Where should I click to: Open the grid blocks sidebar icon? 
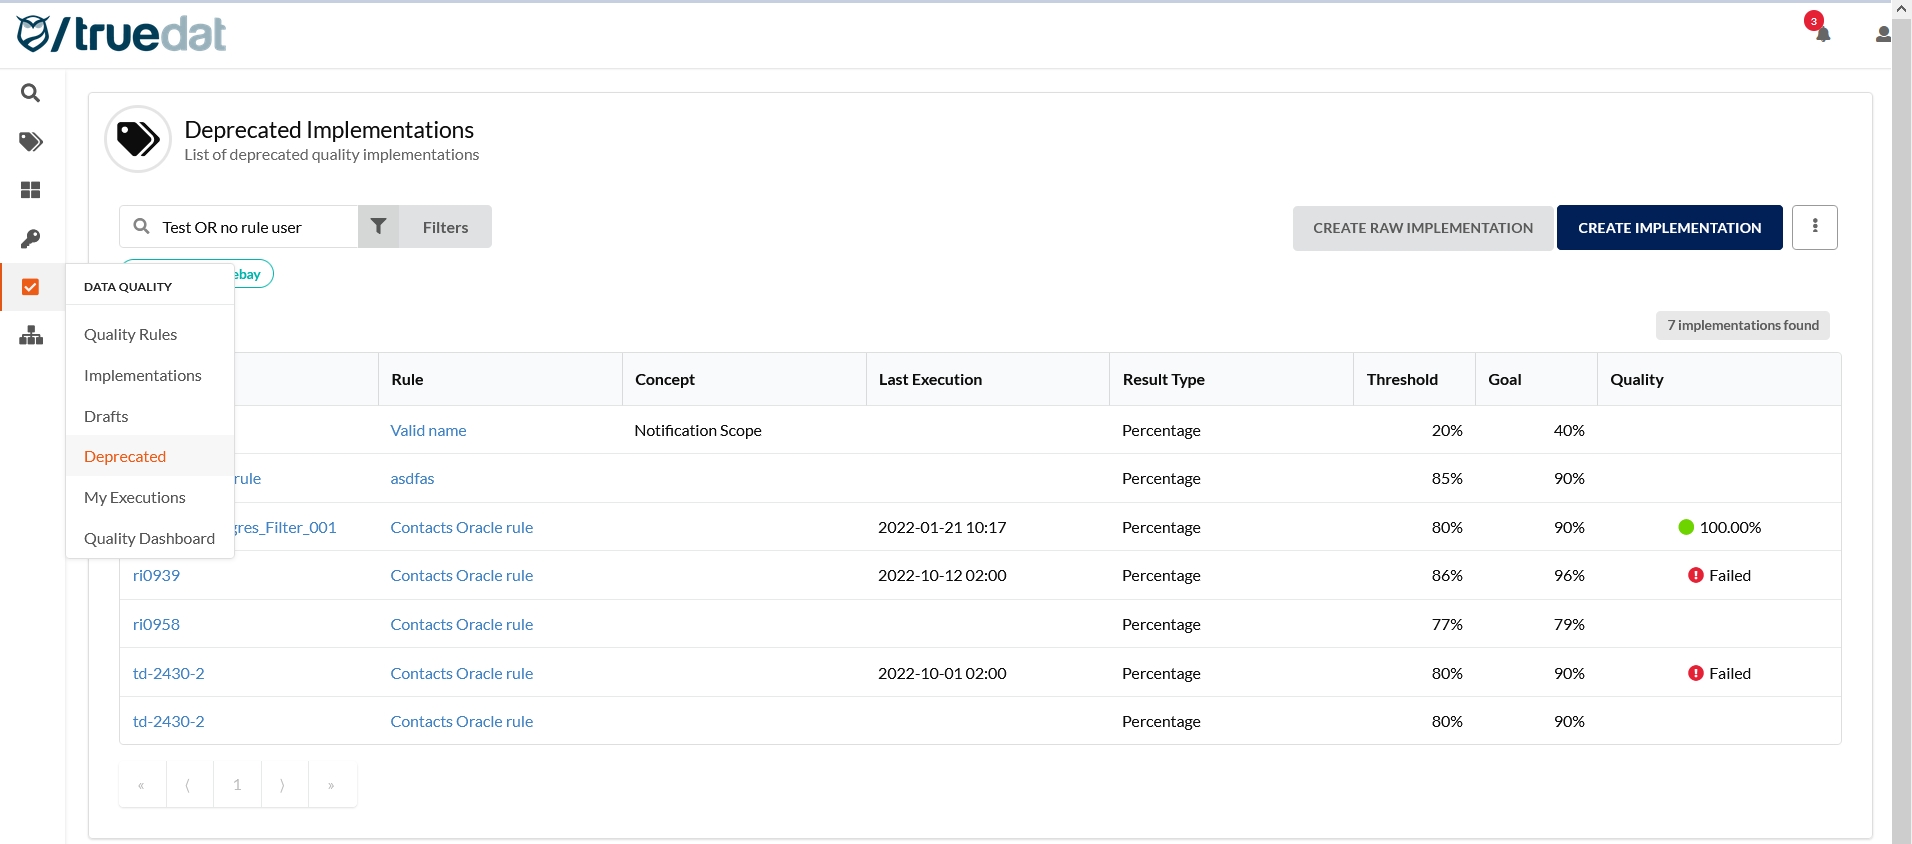point(31,190)
